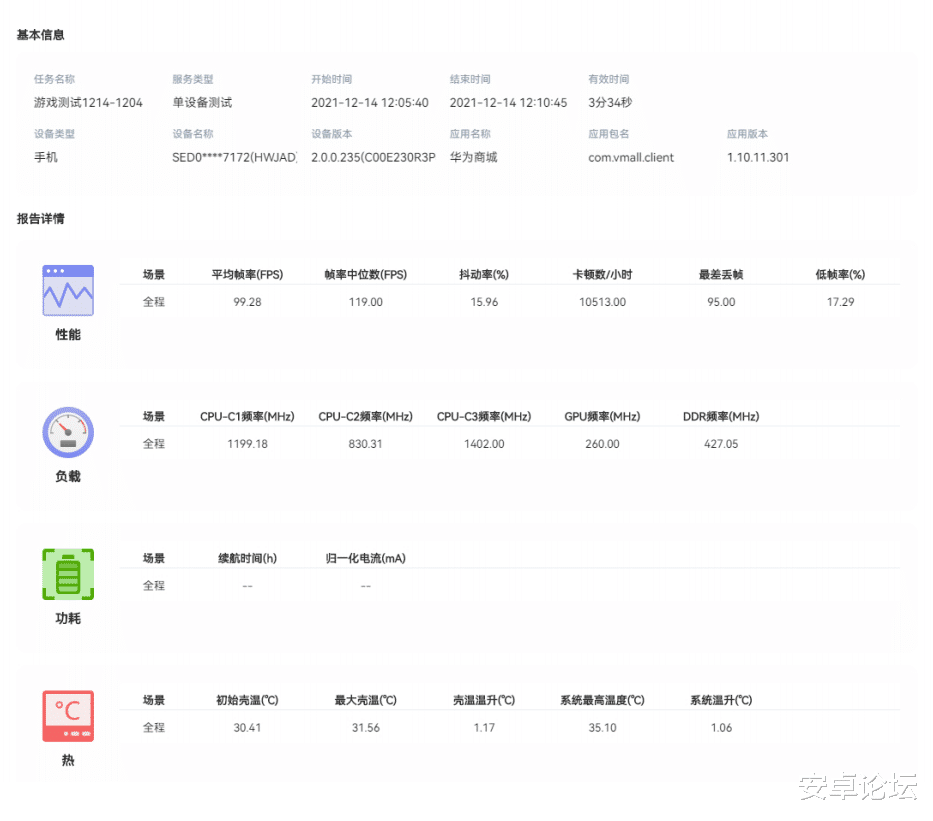Click the 功耗 battery icon
933x821 pixels.
(x=68, y=574)
